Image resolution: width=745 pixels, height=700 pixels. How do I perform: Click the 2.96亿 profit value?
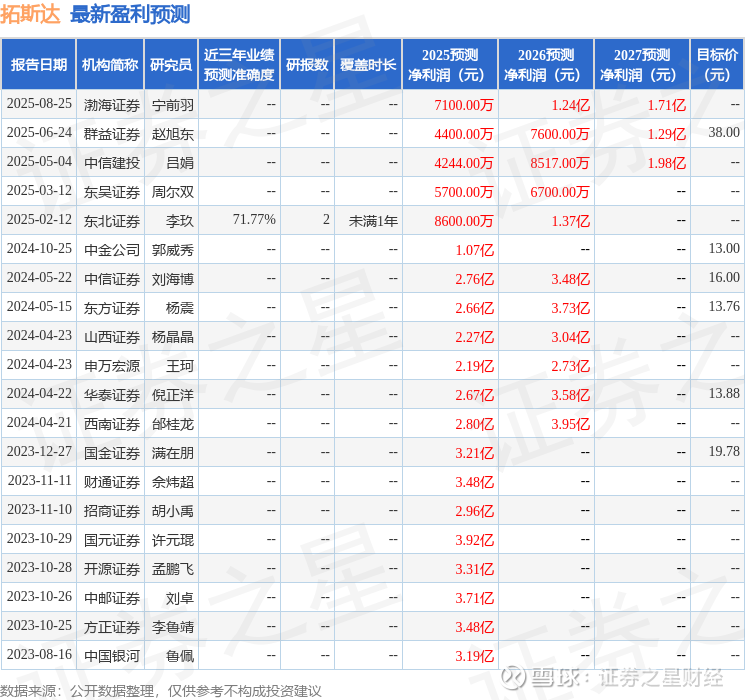point(474,511)
